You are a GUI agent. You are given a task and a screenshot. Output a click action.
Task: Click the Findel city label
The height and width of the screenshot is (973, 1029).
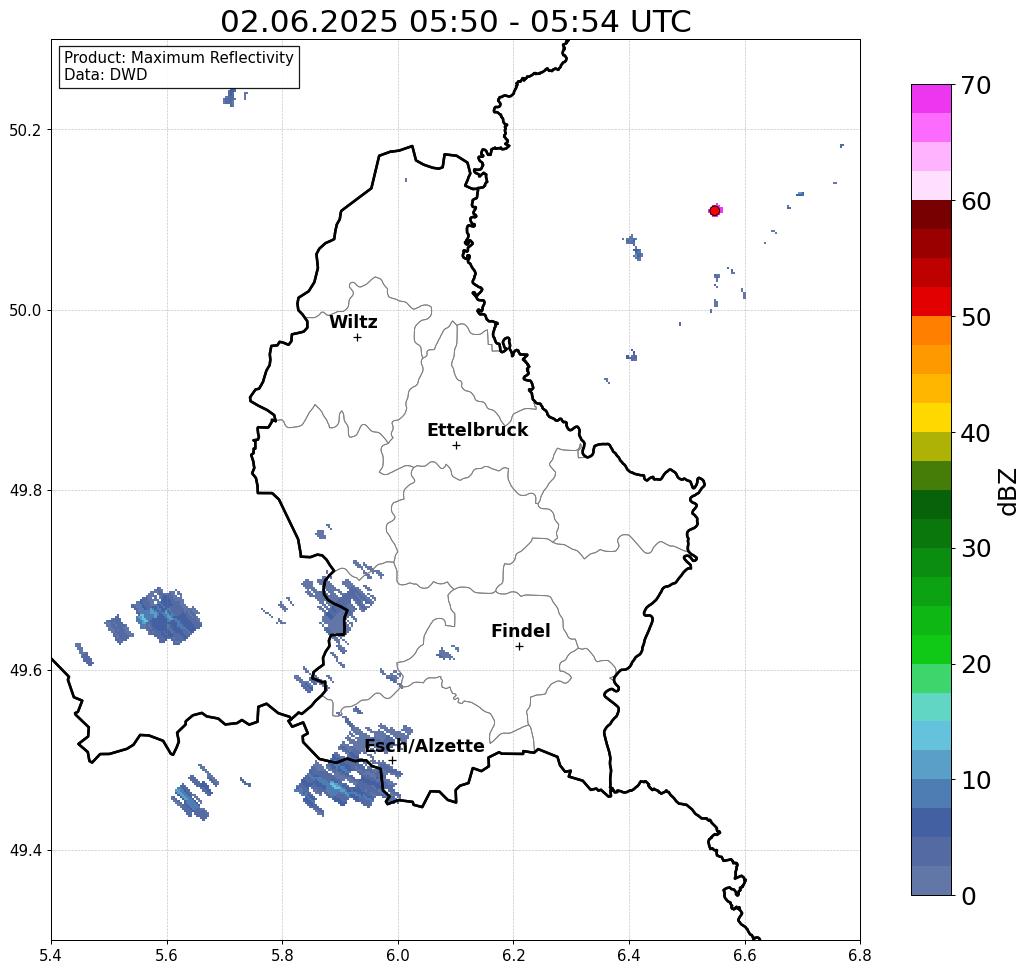click(x=520, y=631)
